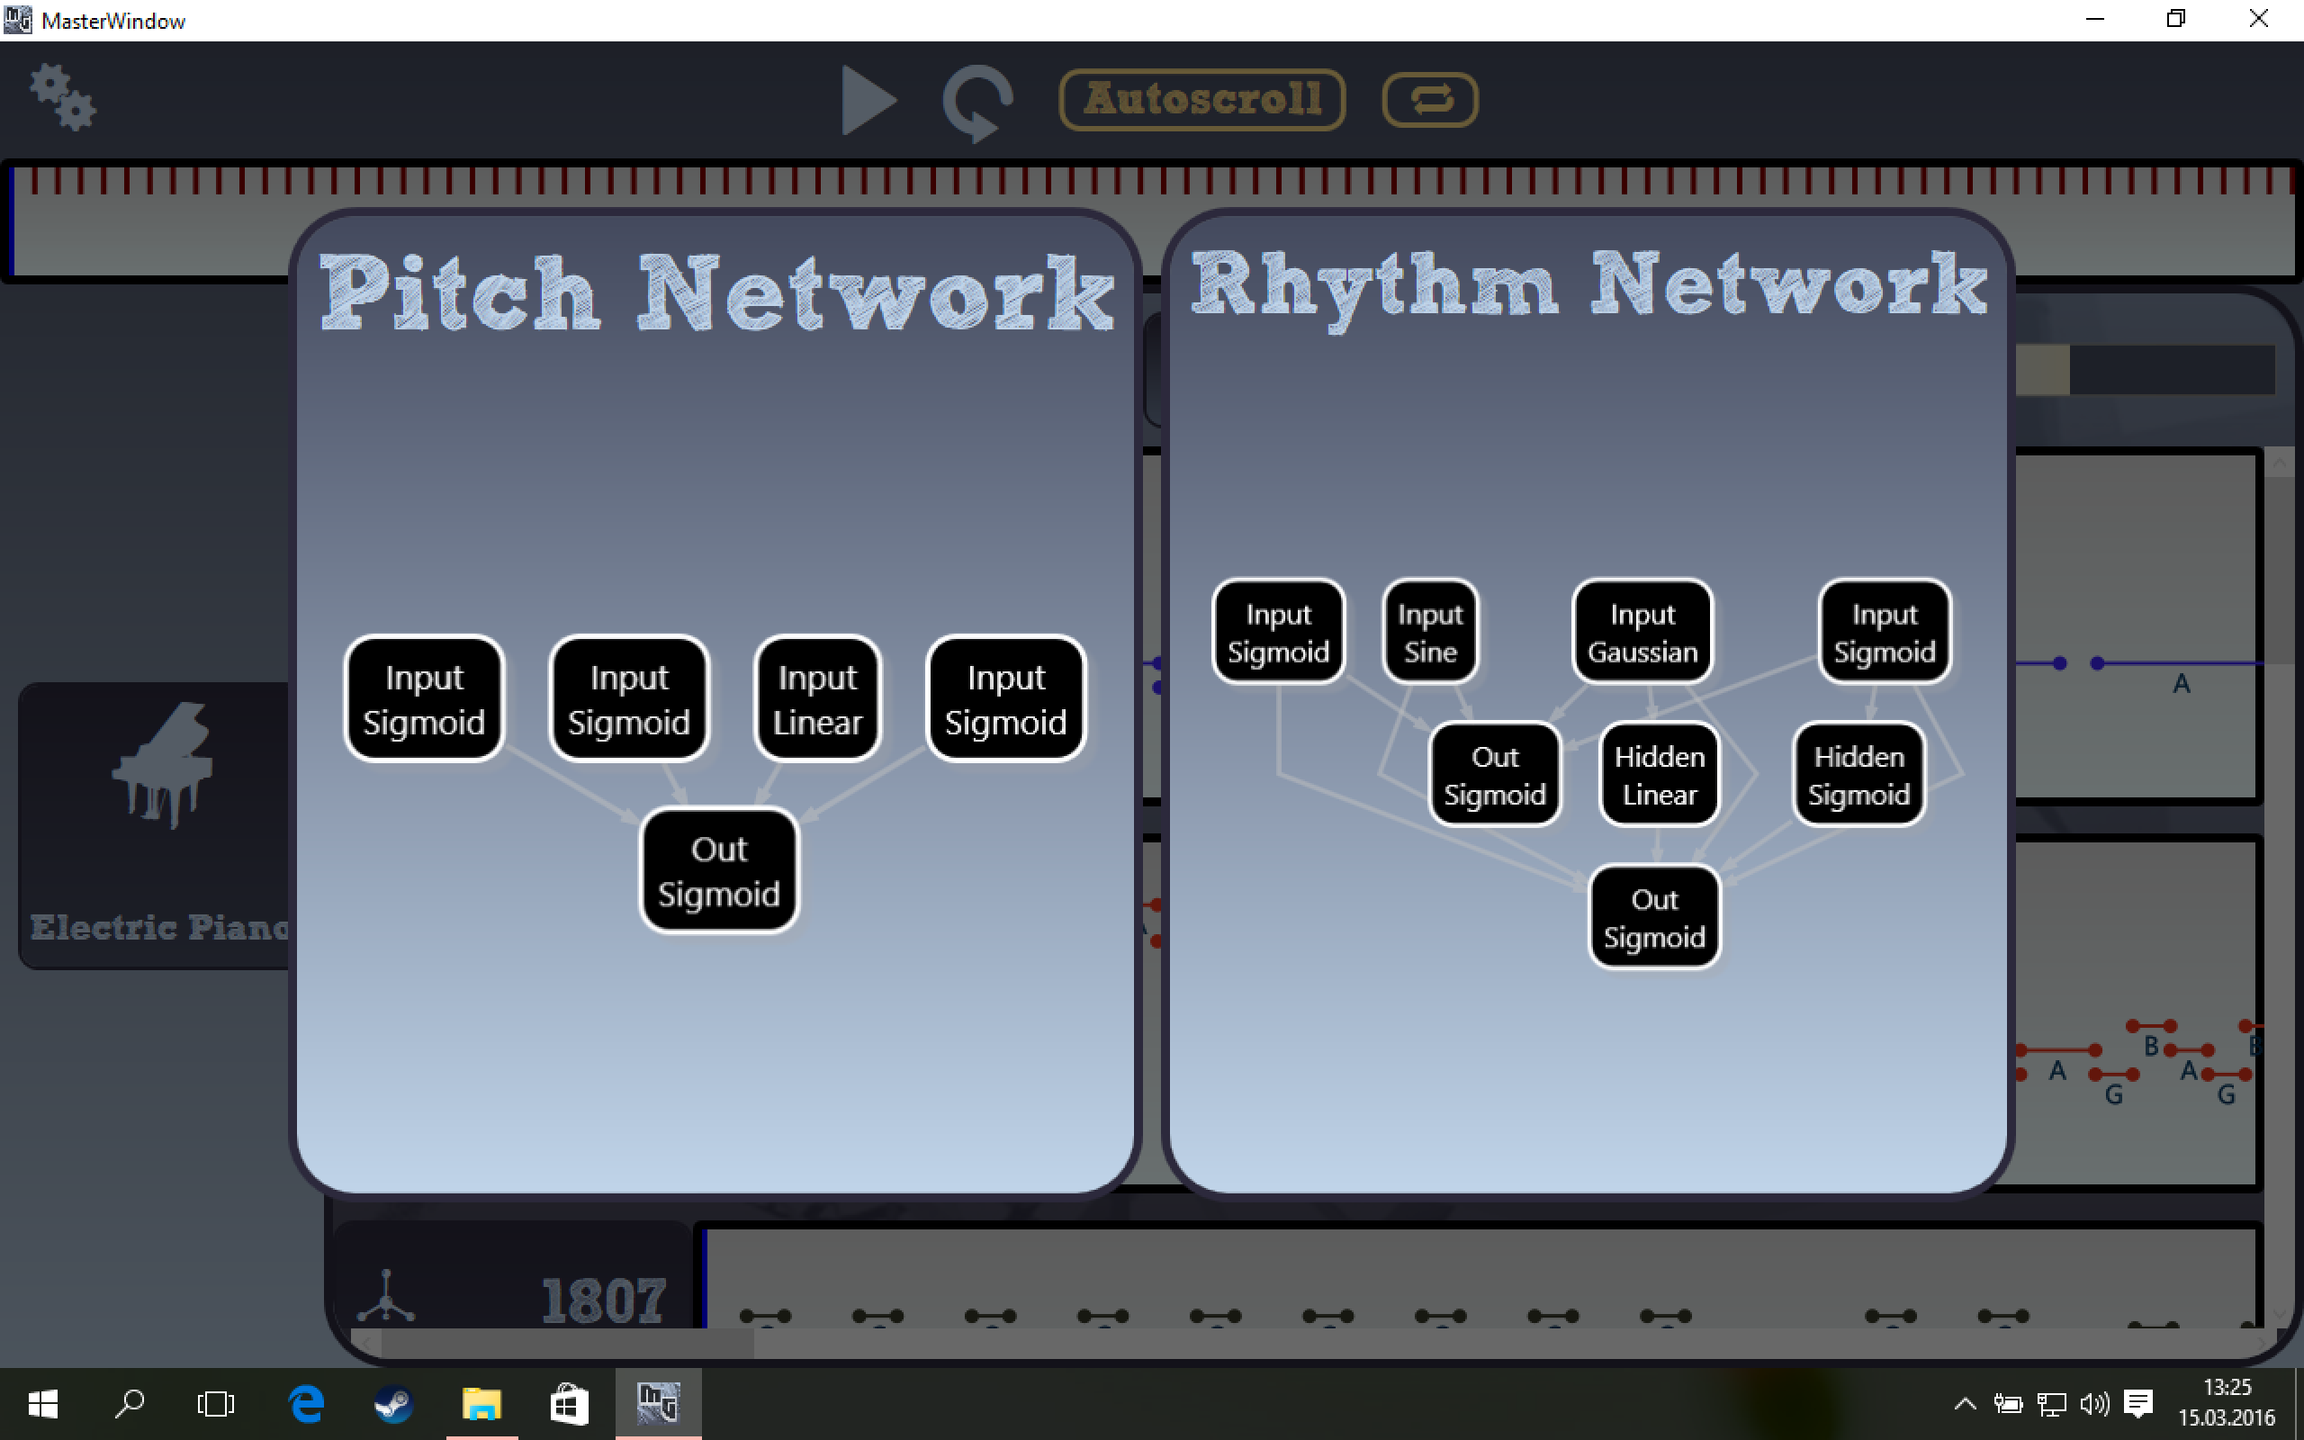Image resolution: width=2304 pixels, height=1440 pixels.
Task: Open File Explorer from the taskbar
Action: [481, 1404]
